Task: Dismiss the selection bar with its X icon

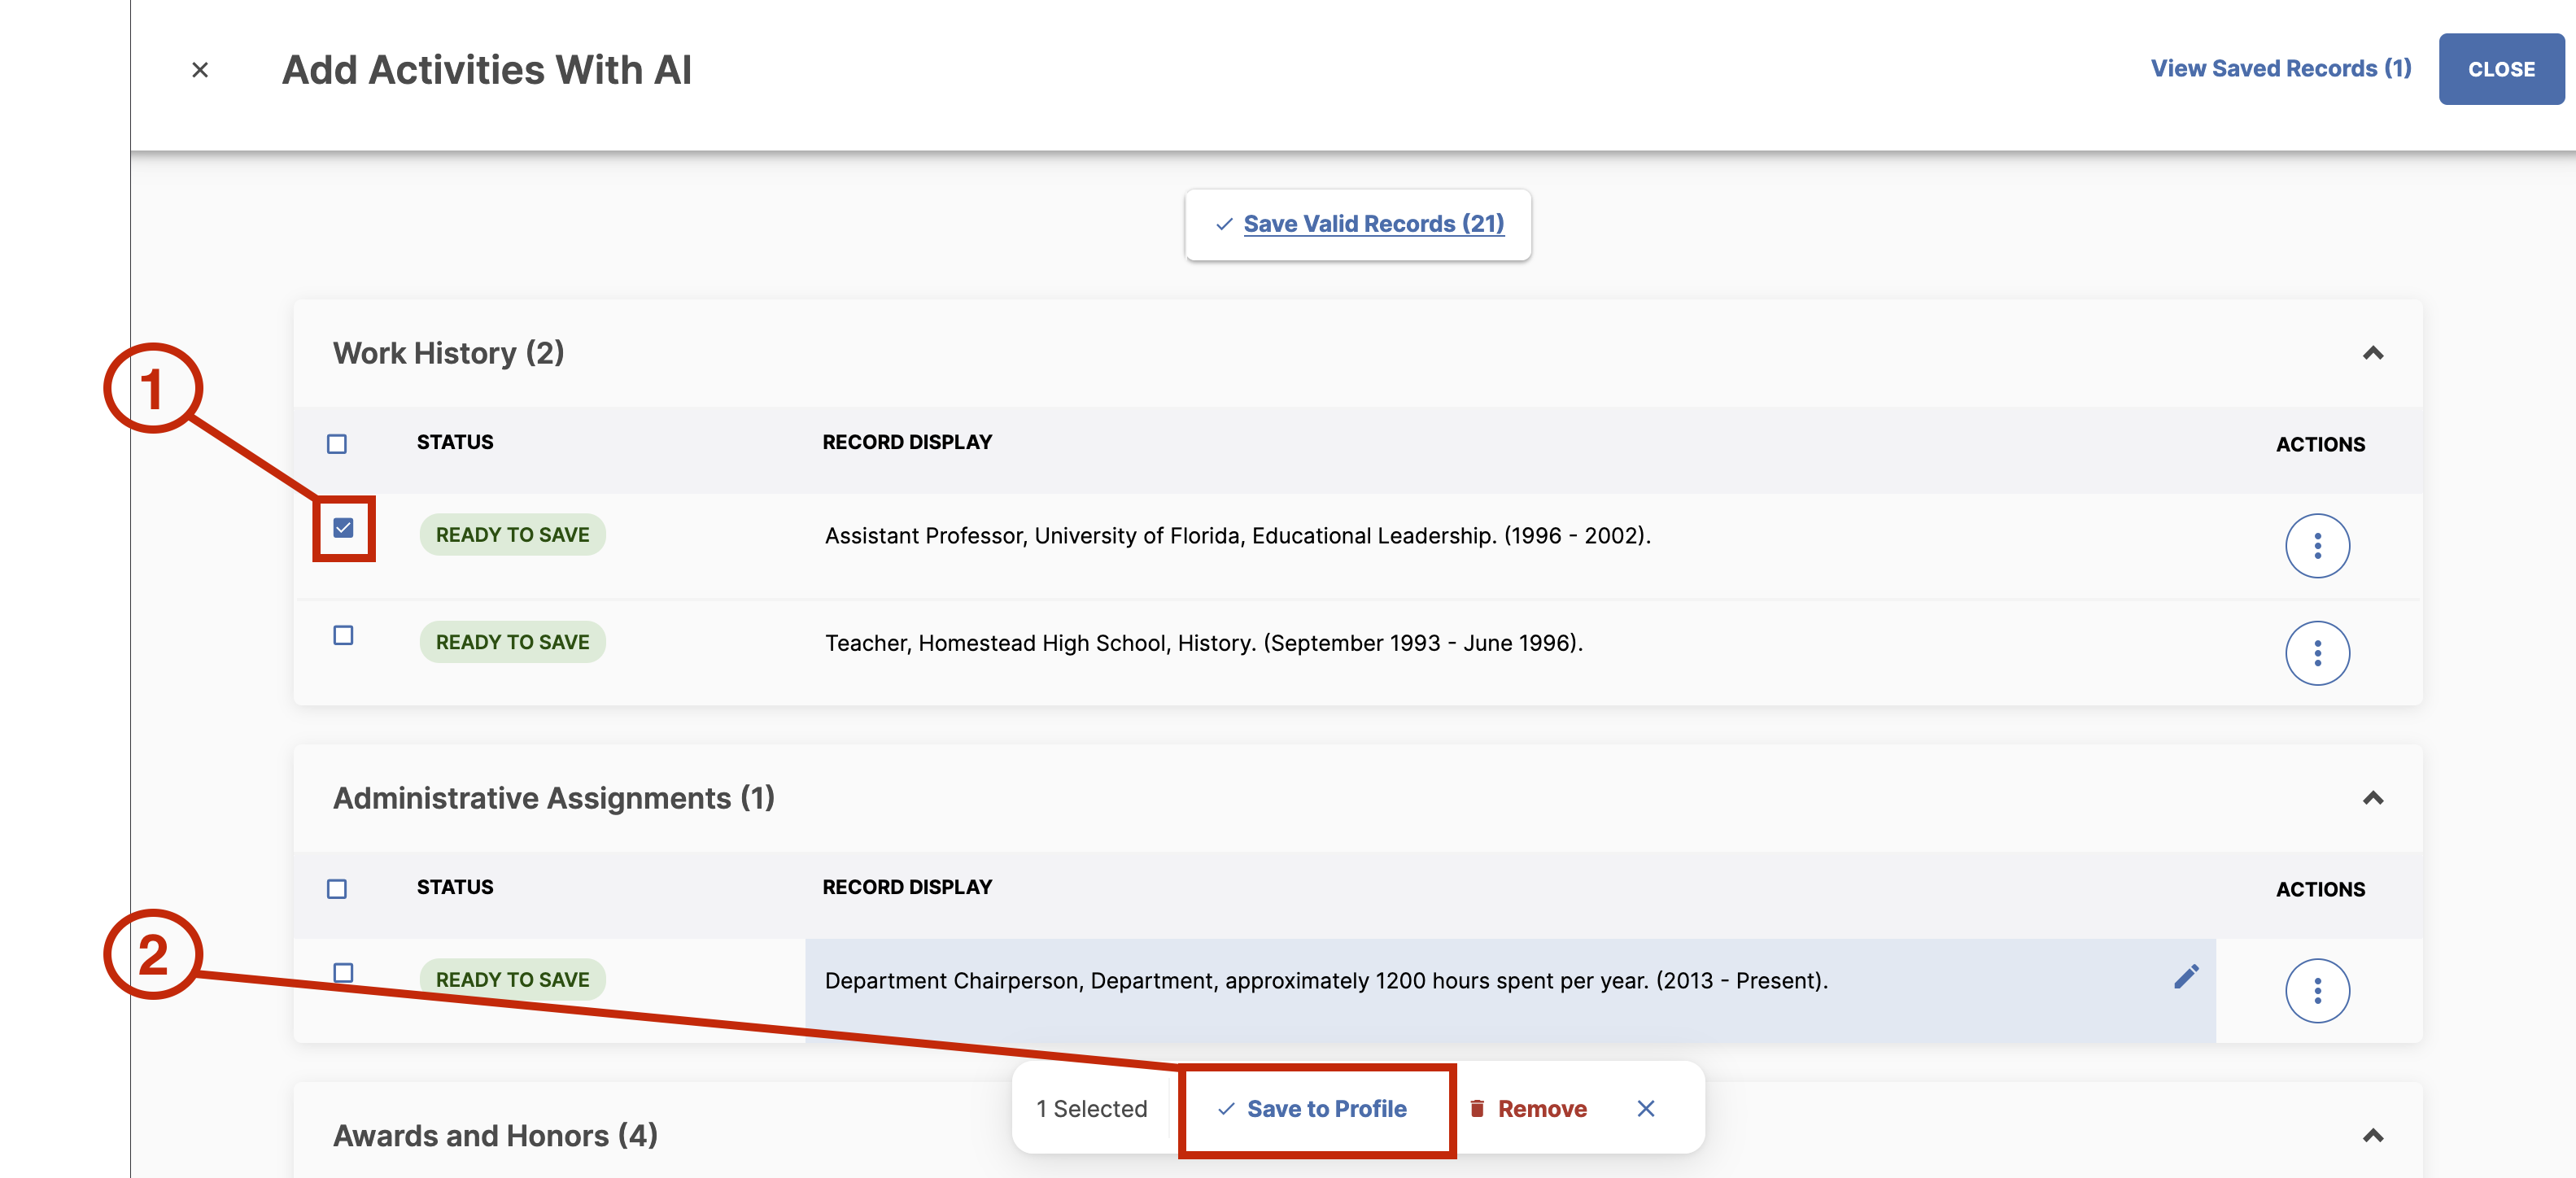Action: 1646,1108
